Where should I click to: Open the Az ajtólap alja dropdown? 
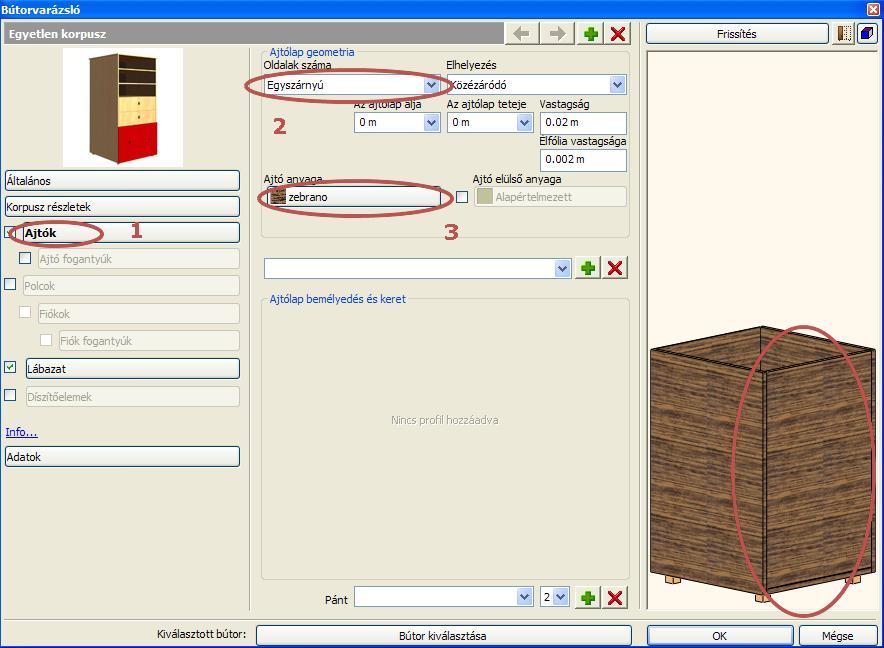[x=431, y=122]
